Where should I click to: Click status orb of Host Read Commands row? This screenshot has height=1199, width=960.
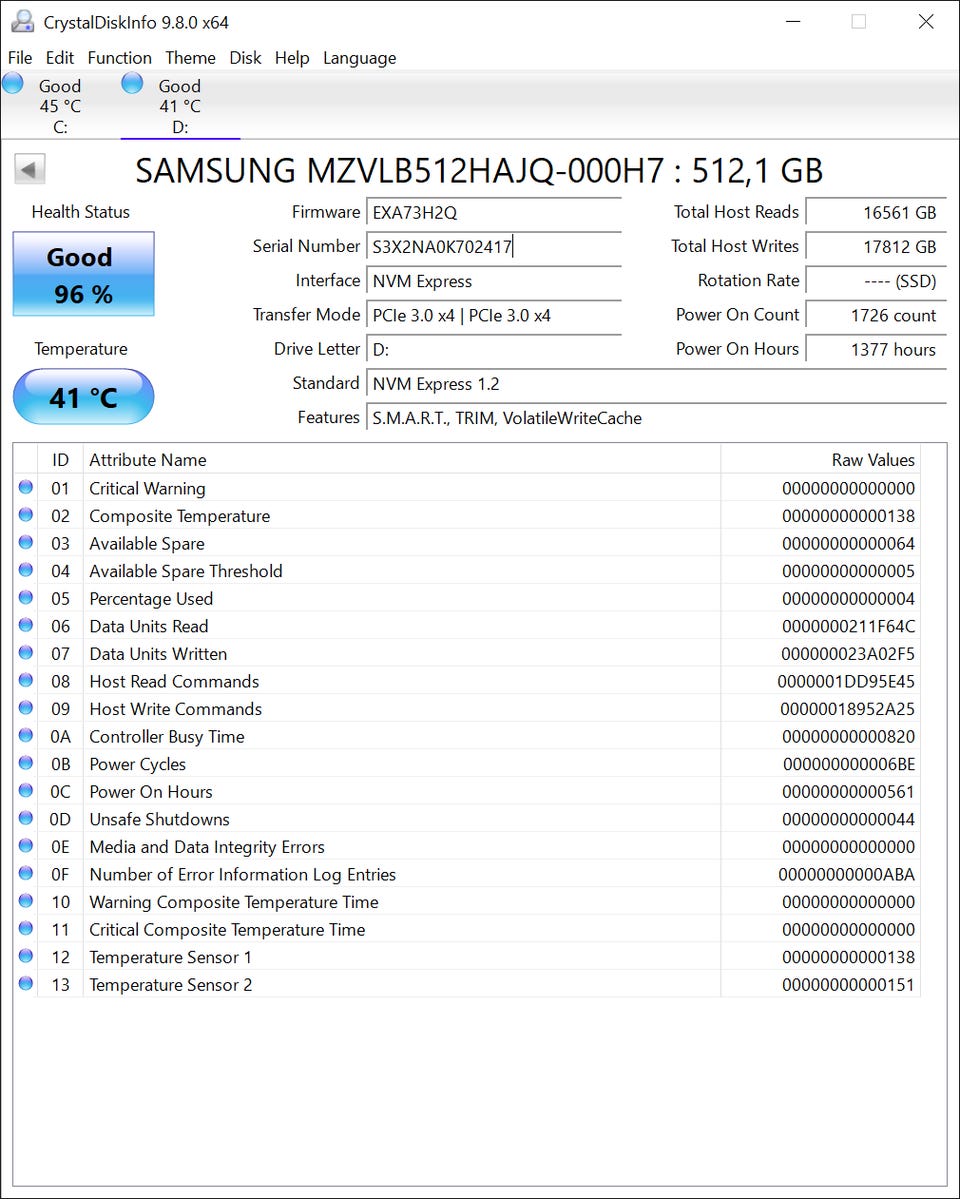pos(26,680)
